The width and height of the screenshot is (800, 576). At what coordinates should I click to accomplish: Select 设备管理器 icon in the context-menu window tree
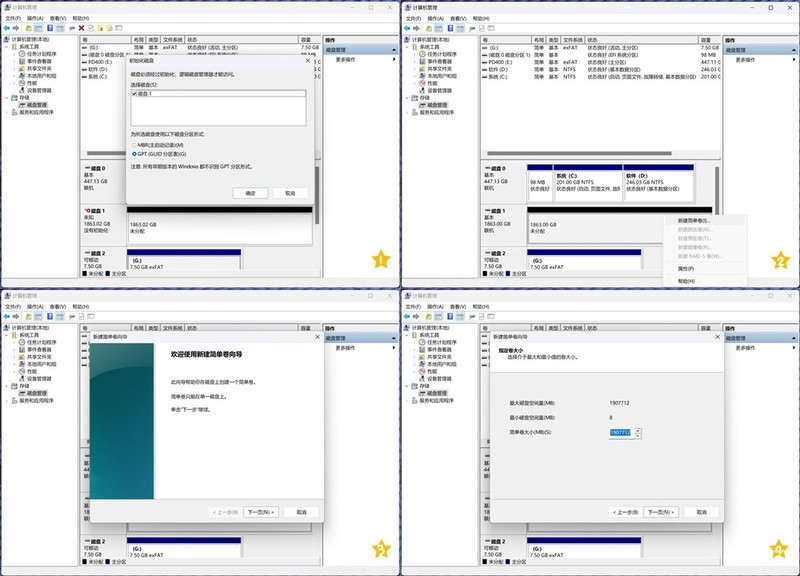422,90
